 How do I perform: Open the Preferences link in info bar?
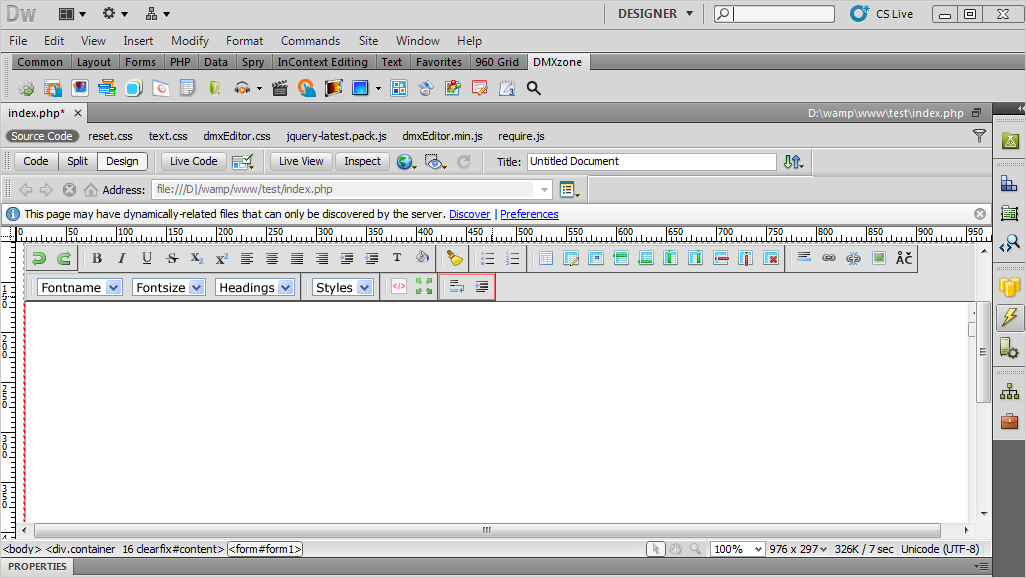529,214
